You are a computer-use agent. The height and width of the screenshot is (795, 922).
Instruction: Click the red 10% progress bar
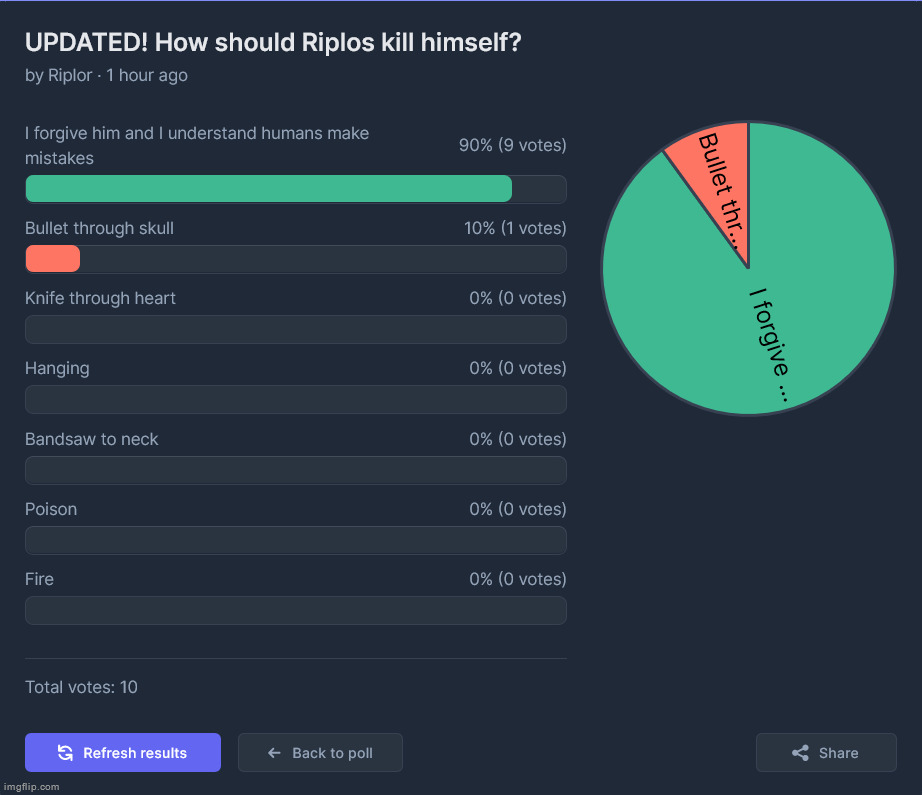(52, 259)
